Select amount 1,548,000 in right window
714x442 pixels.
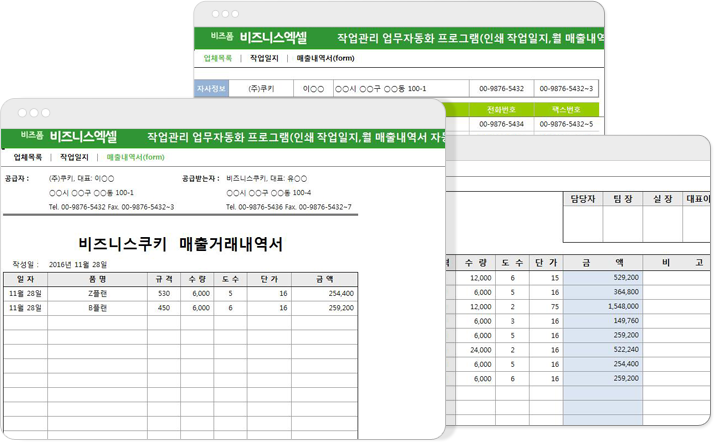(603, 307)
